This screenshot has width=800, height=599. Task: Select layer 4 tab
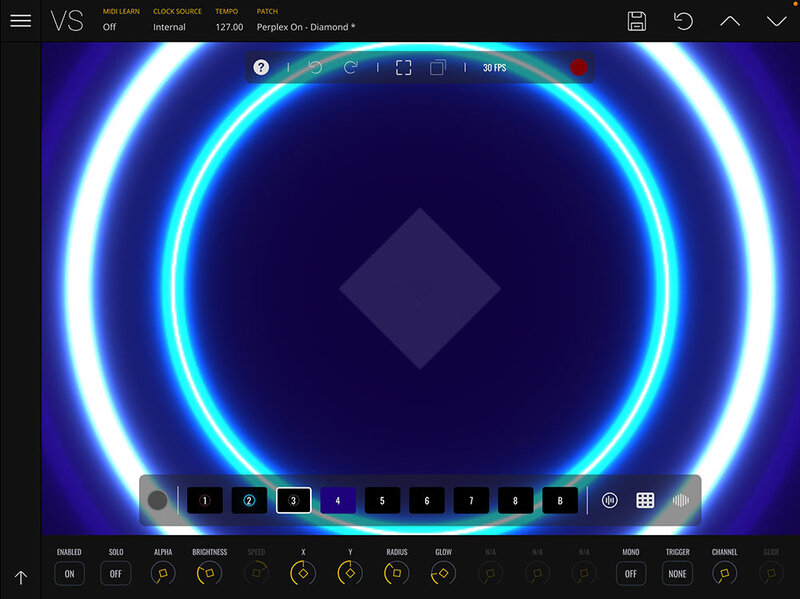(x=338, y=501)
